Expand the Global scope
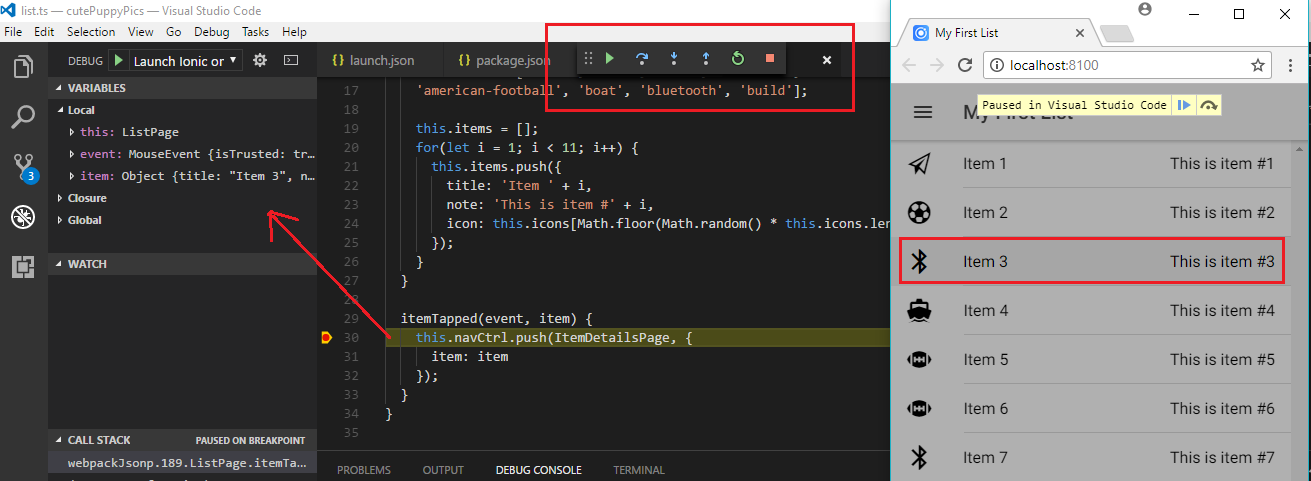This screenshot has width=1311, height=481. coord(182,220)
